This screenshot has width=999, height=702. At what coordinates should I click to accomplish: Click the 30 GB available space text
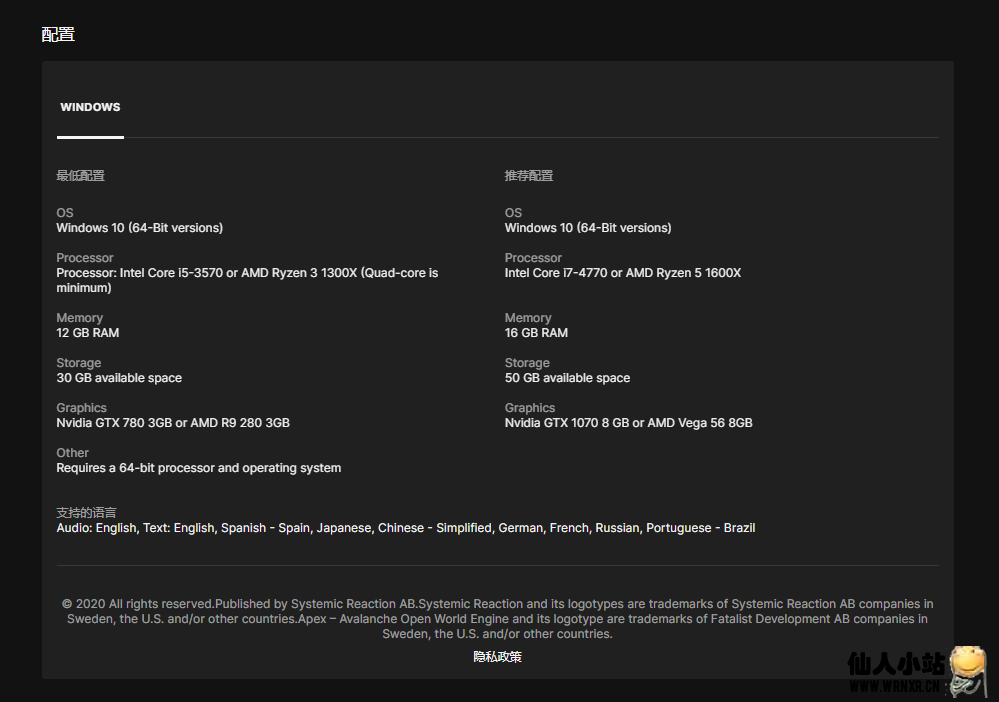(x=119, y=378)
